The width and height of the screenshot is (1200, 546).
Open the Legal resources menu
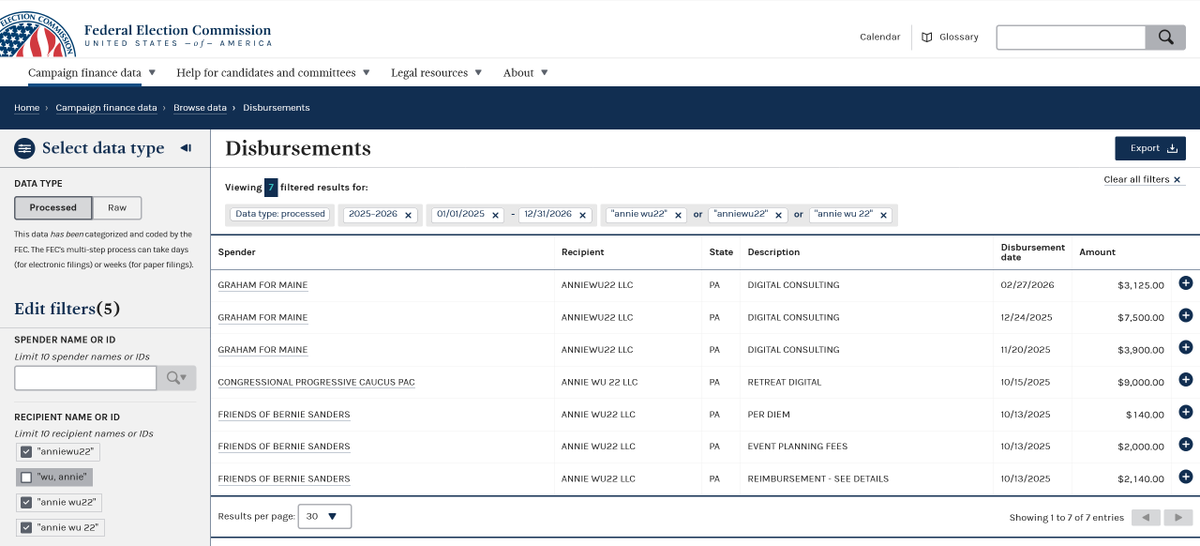437,73
